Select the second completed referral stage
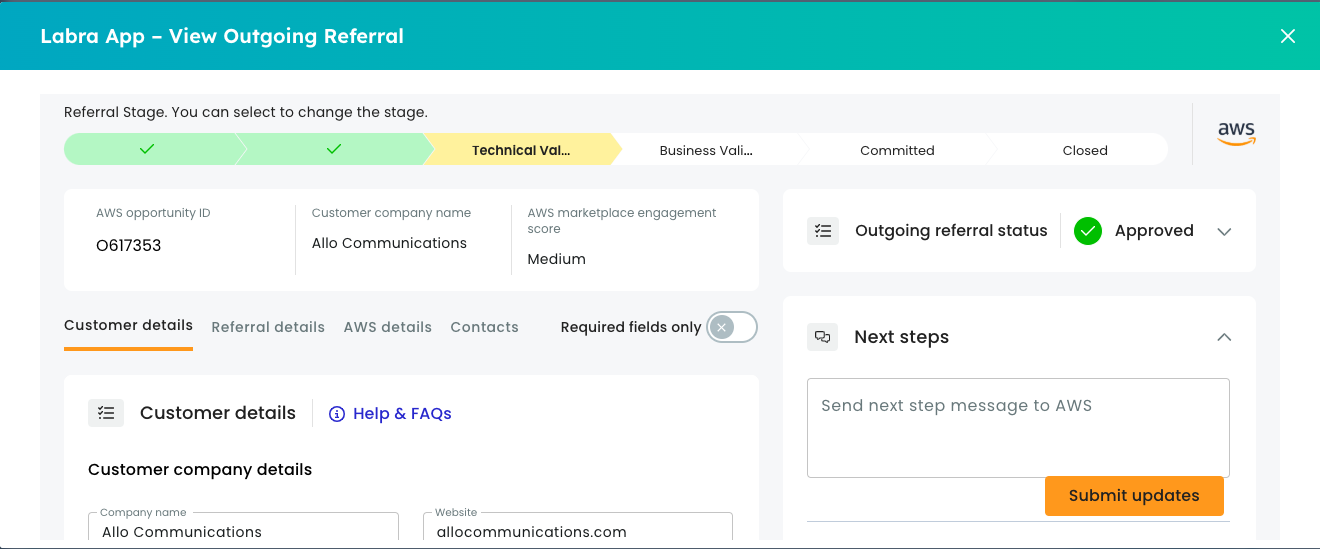Viewport: 1320px width, 549px height. [334, 149]
